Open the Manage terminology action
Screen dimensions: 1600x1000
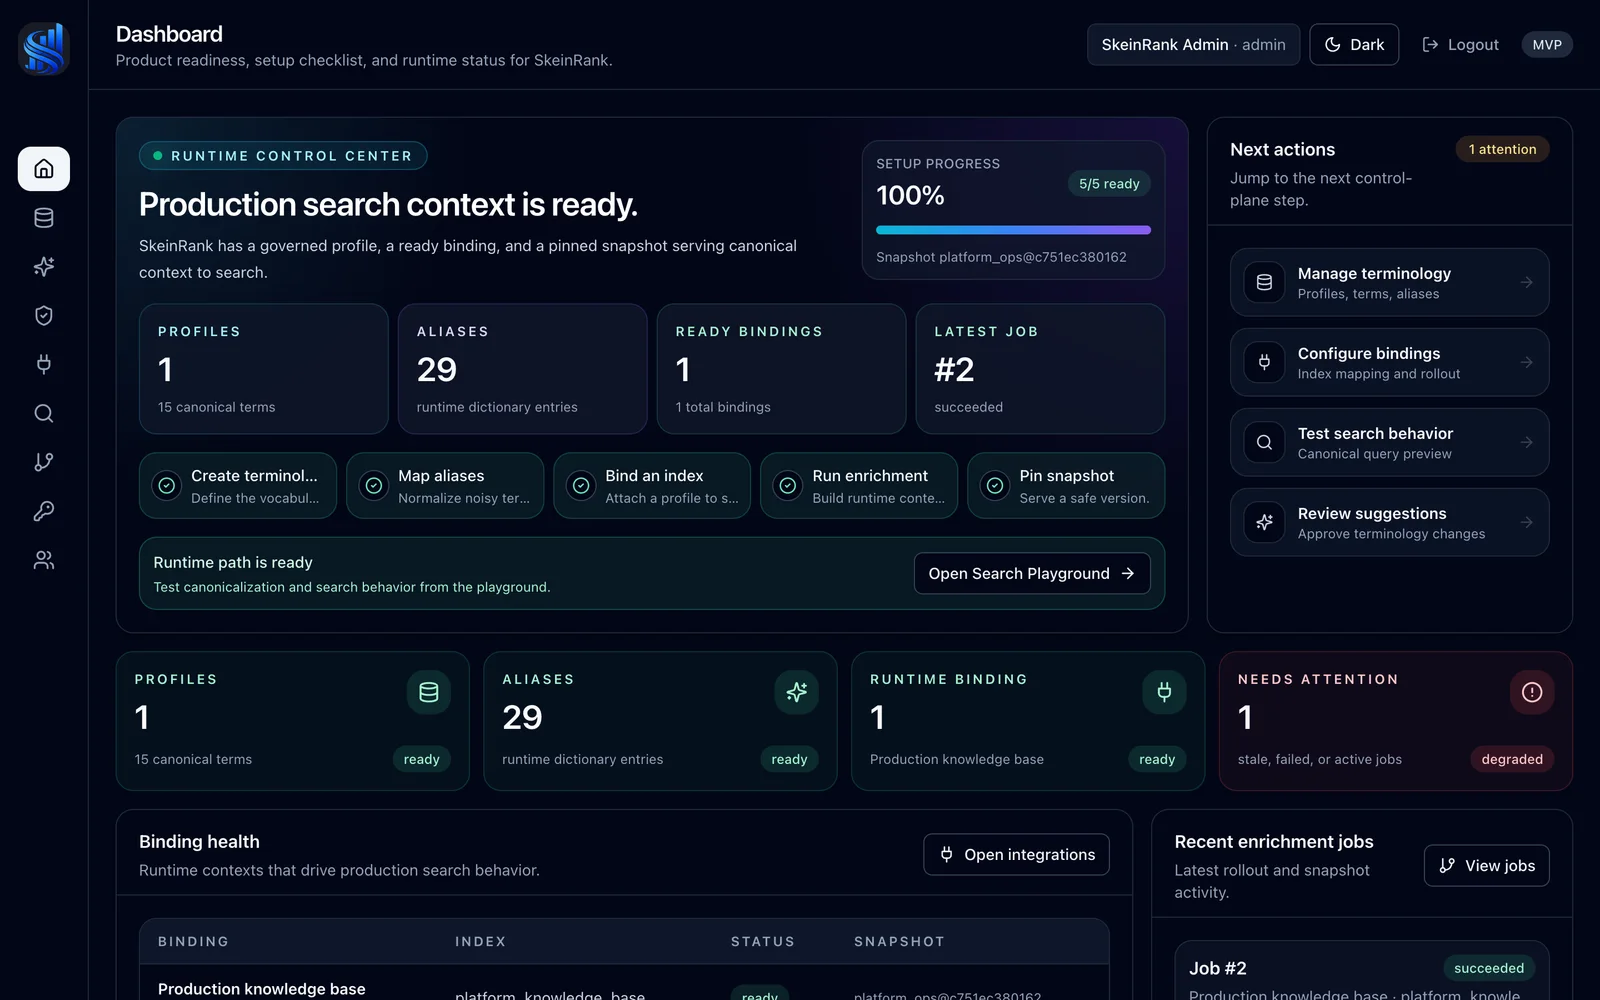1390,283
